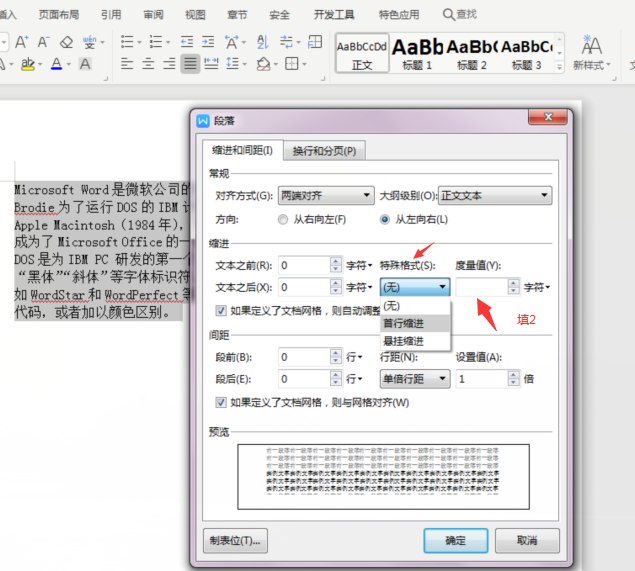Screen dimensions: 635x571
Task: Open line spacing tool in ribbon
Action: (x=232, y=64)
